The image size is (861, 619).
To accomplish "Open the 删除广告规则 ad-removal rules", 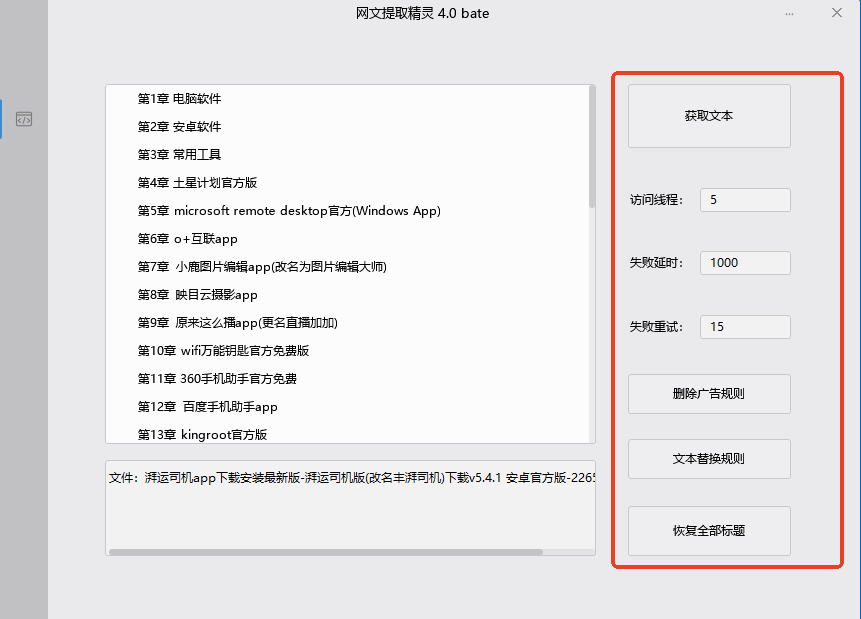I will (x=708, y=393).
